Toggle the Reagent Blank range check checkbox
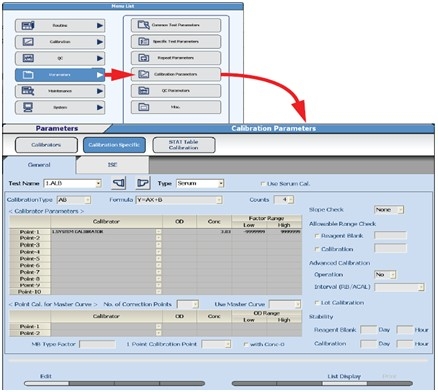 click(x=317, y=236)
